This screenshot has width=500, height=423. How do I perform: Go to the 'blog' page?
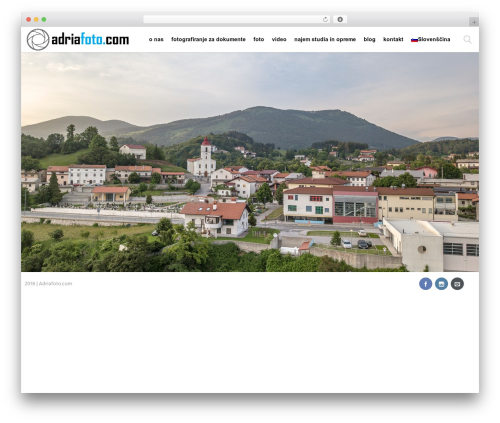click(369, 39)
